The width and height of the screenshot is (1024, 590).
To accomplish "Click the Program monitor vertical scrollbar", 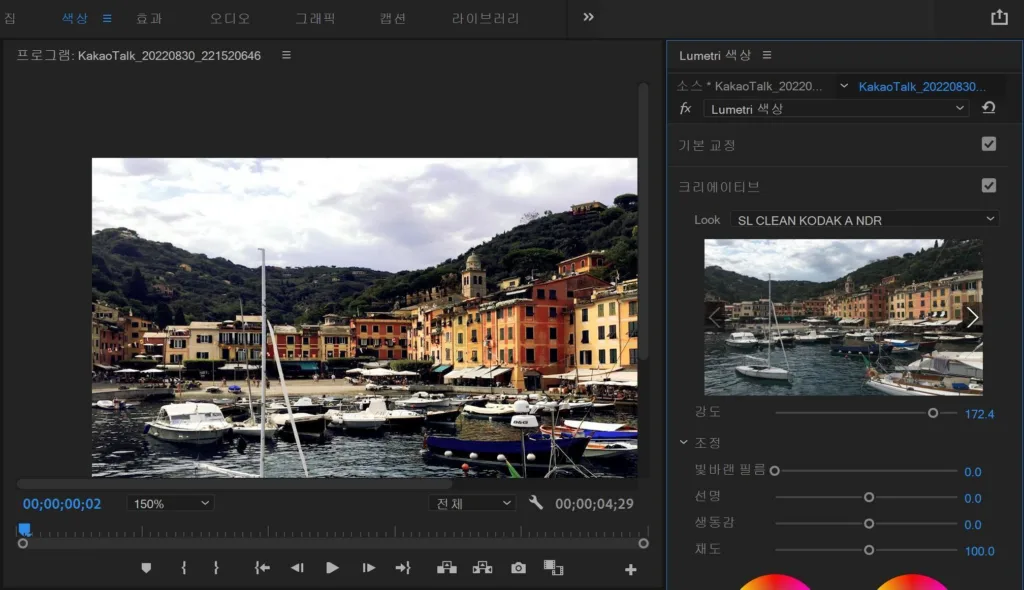I will pyautogui.click(x=643, y=221).
